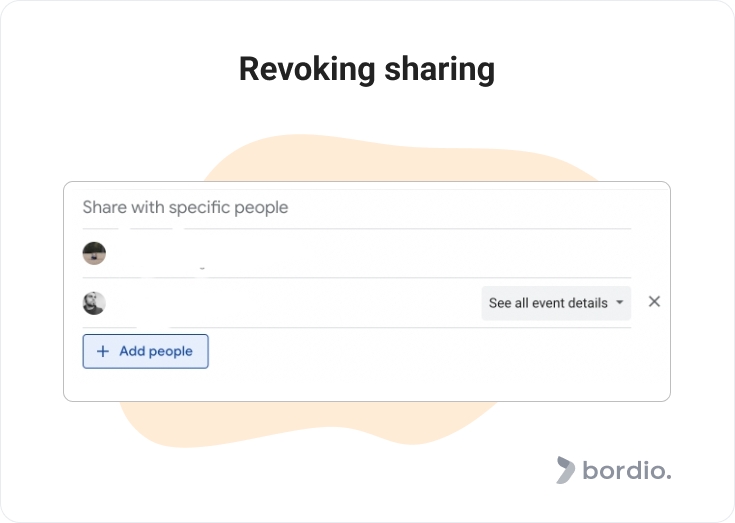
Task: Click the plus icon in Add people
Action: click(x=103, y=351)
